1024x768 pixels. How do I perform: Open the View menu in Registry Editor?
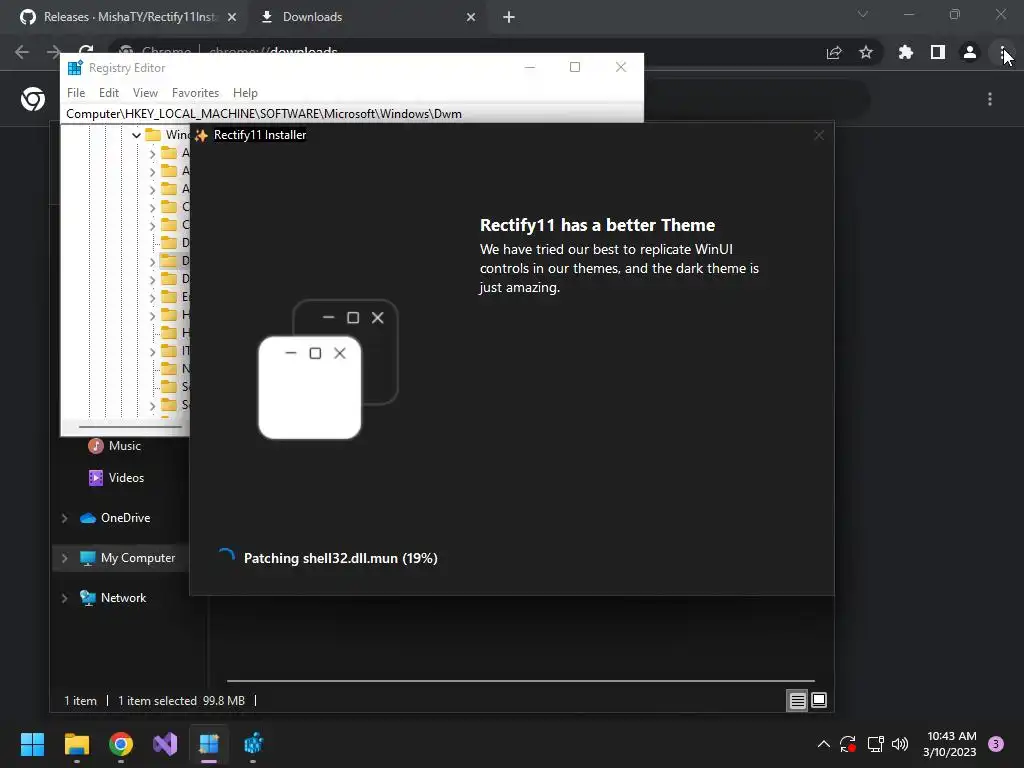tap(145, 93)
